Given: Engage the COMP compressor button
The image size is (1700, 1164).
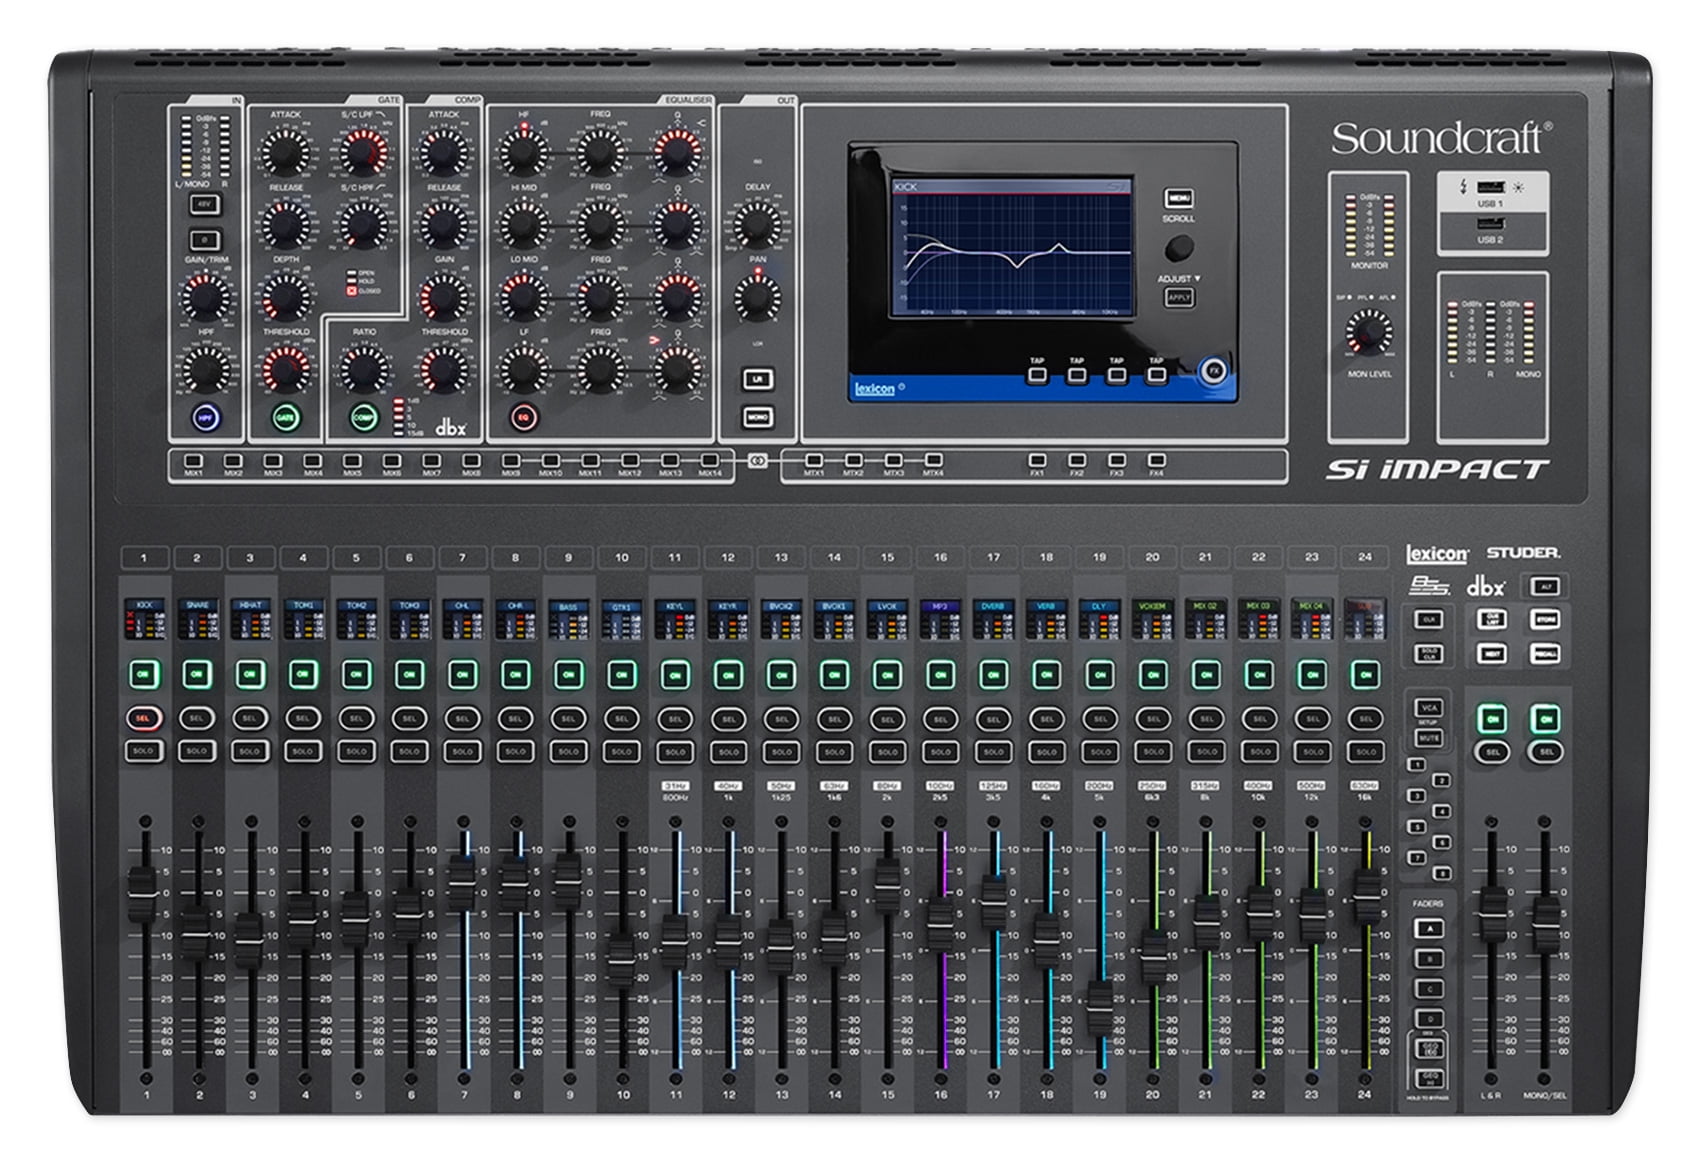Looking at the screenshot, I should pos(364,417).
